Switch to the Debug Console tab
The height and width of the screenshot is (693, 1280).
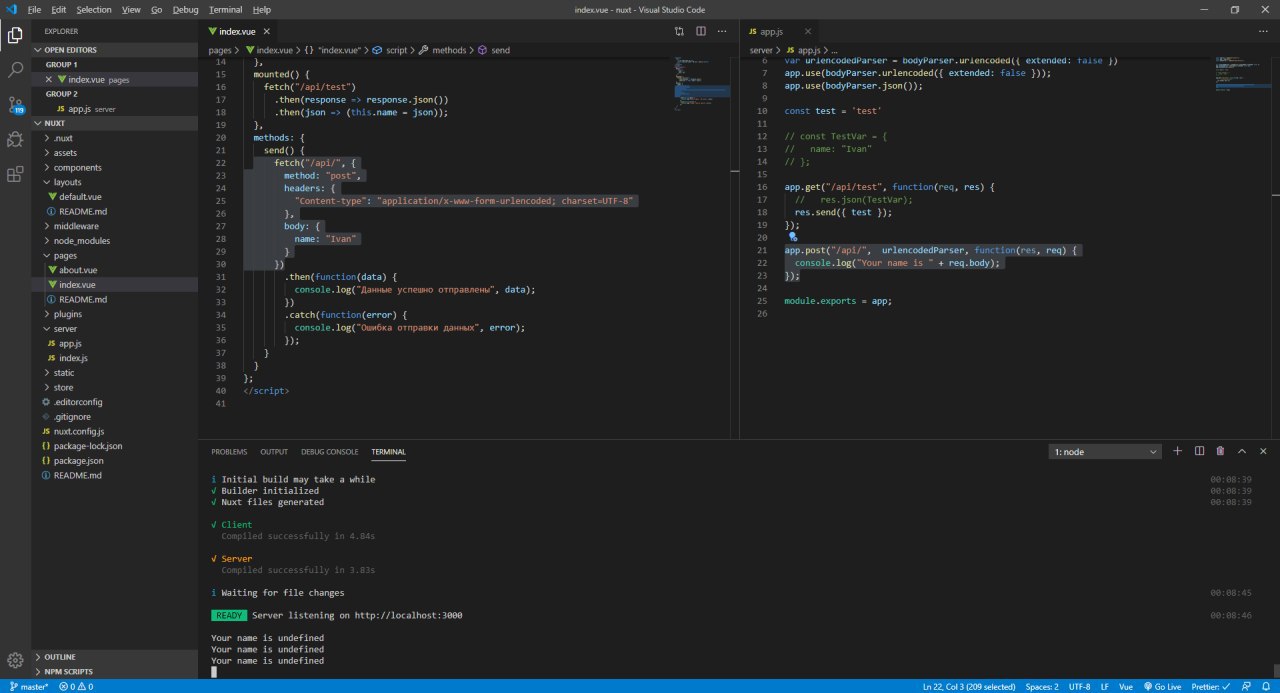point(330,452)
